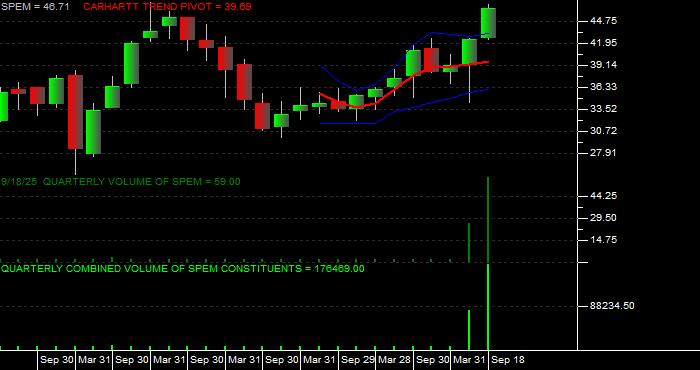Select the 33.52 price axis value
Viewport: 700px width, 370px height.
603,108
